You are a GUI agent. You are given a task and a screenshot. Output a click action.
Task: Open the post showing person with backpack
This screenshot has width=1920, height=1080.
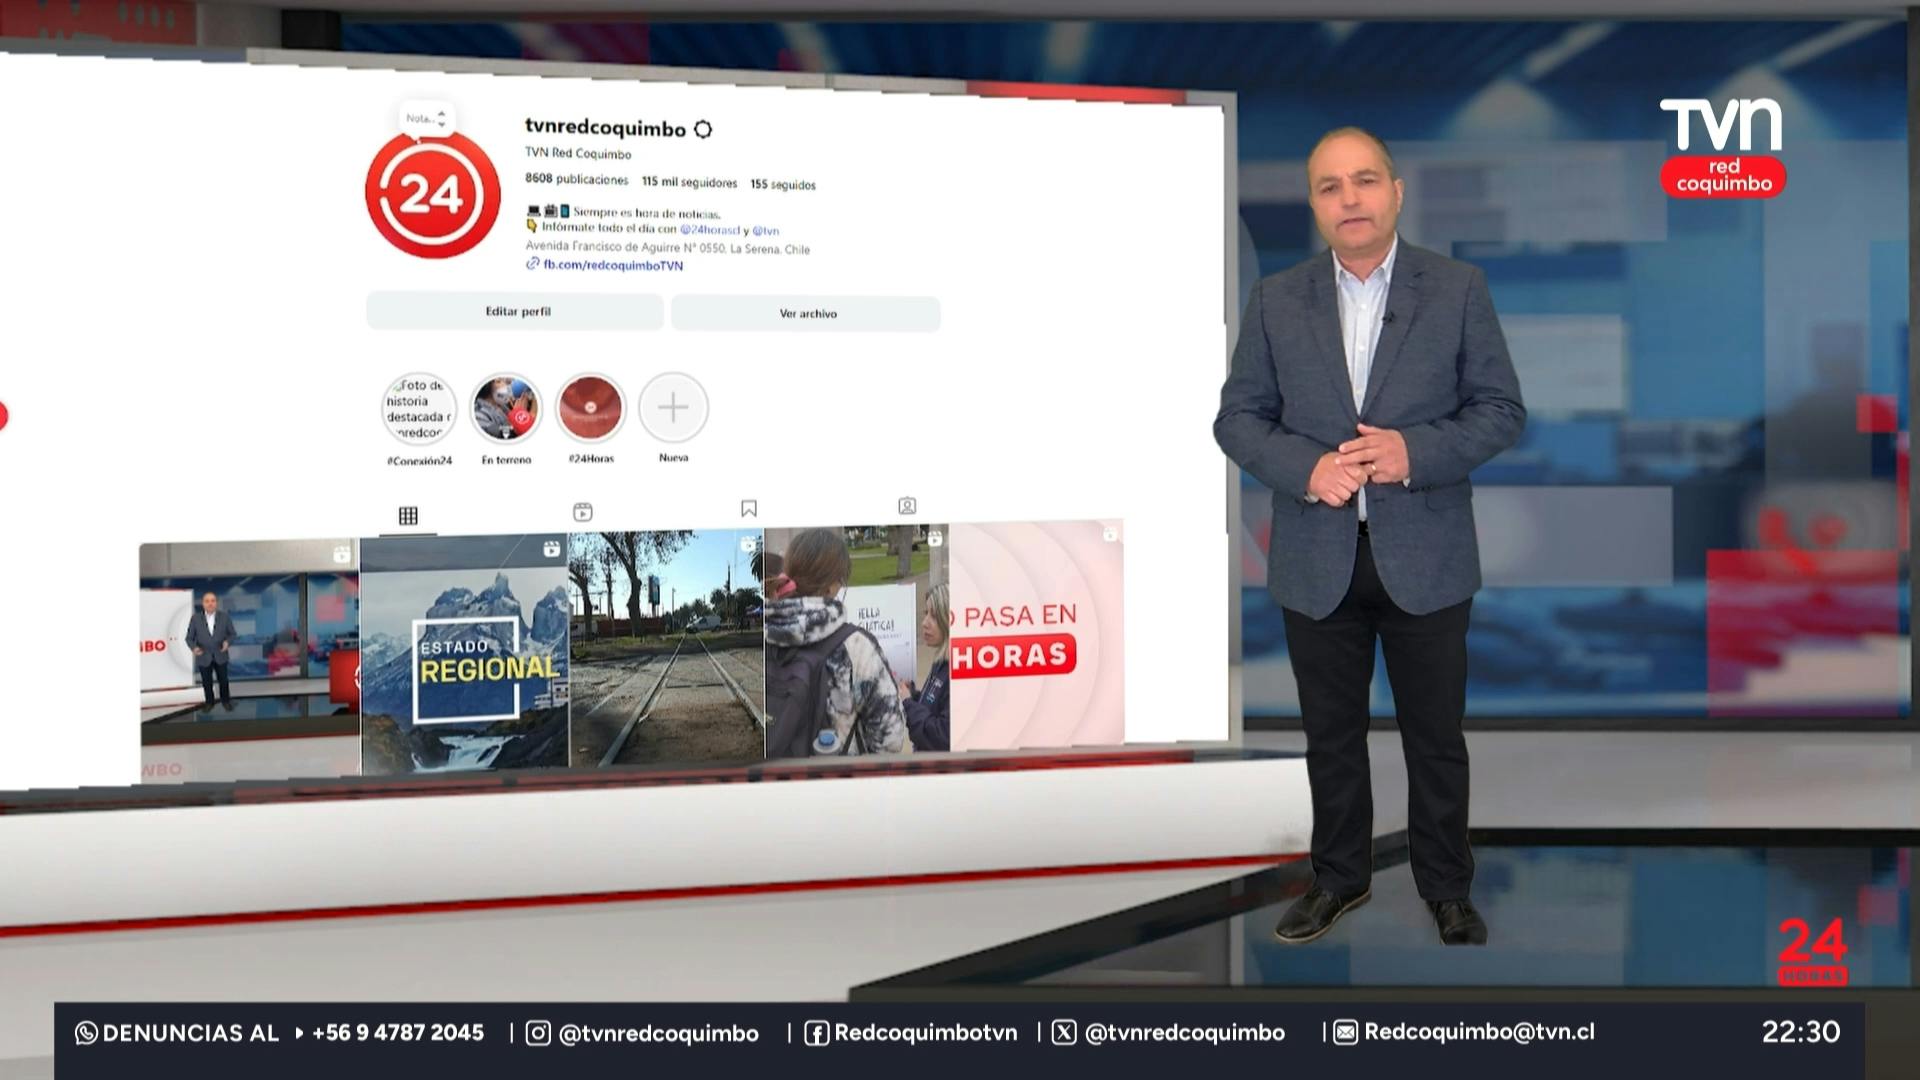point(857,641)
